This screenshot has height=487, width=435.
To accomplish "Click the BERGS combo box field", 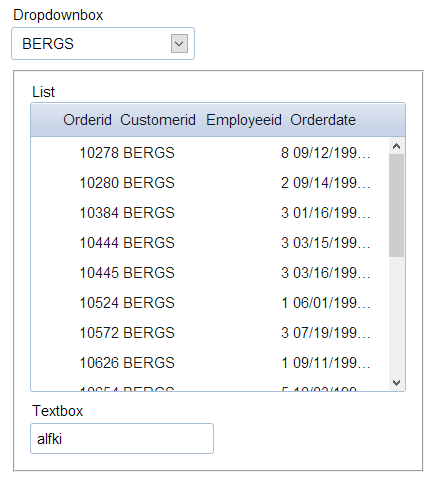I will (103, 44).
